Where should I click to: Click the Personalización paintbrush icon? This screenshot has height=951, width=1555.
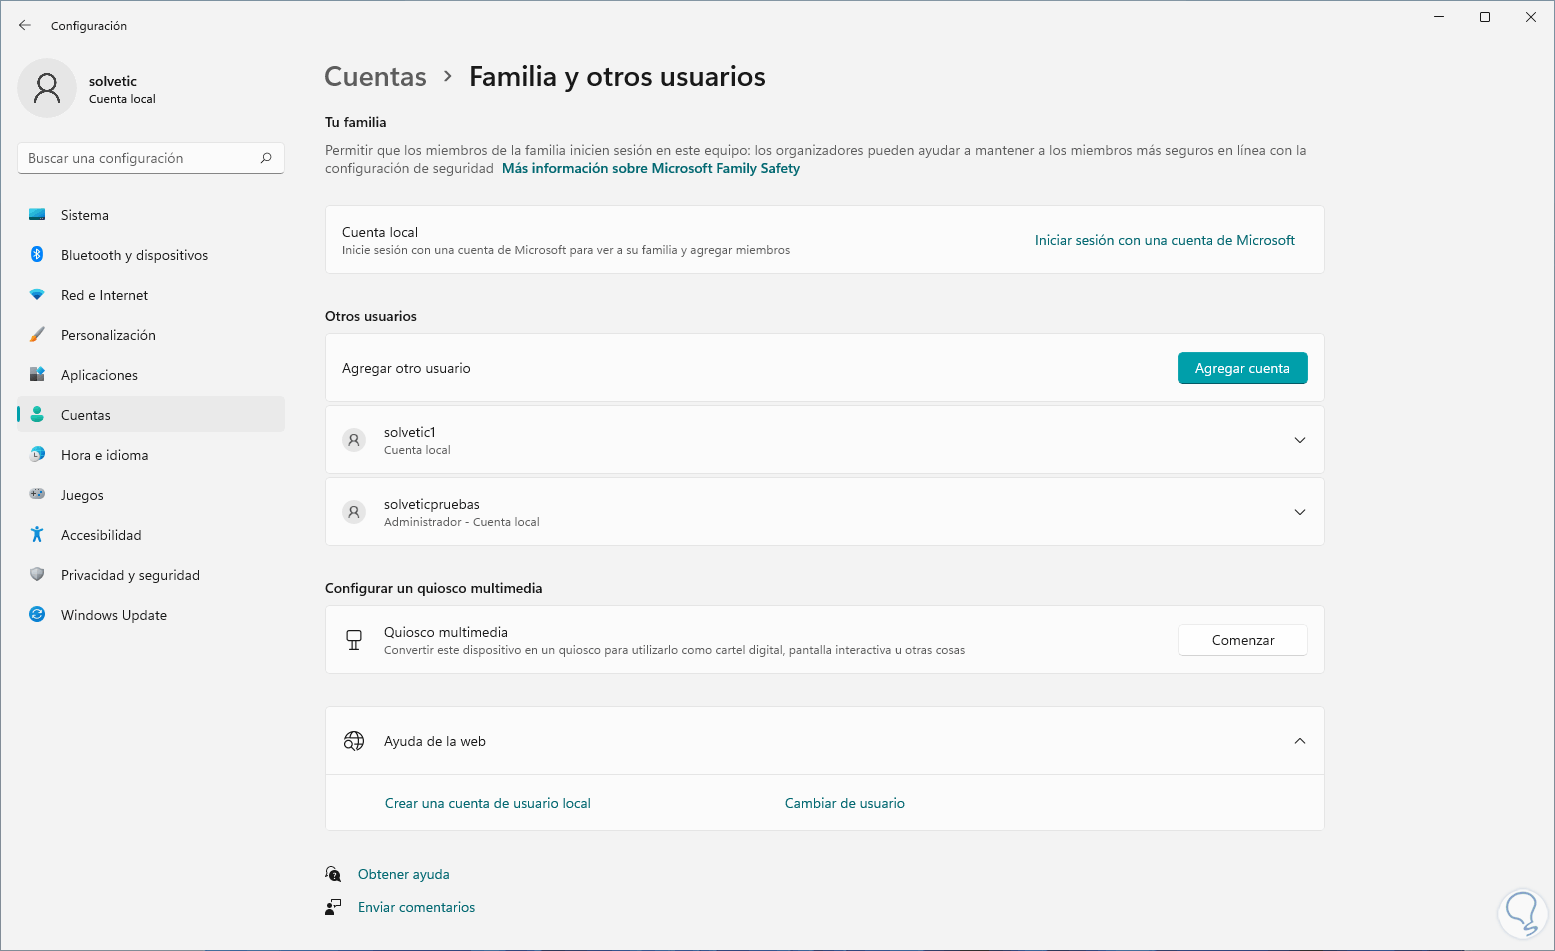[37, 335]
